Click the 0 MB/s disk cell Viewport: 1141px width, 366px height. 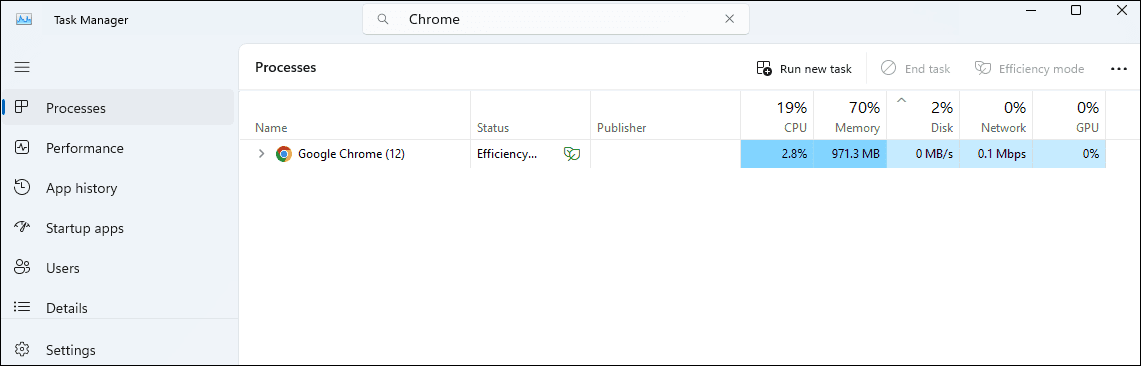point(923,154)
